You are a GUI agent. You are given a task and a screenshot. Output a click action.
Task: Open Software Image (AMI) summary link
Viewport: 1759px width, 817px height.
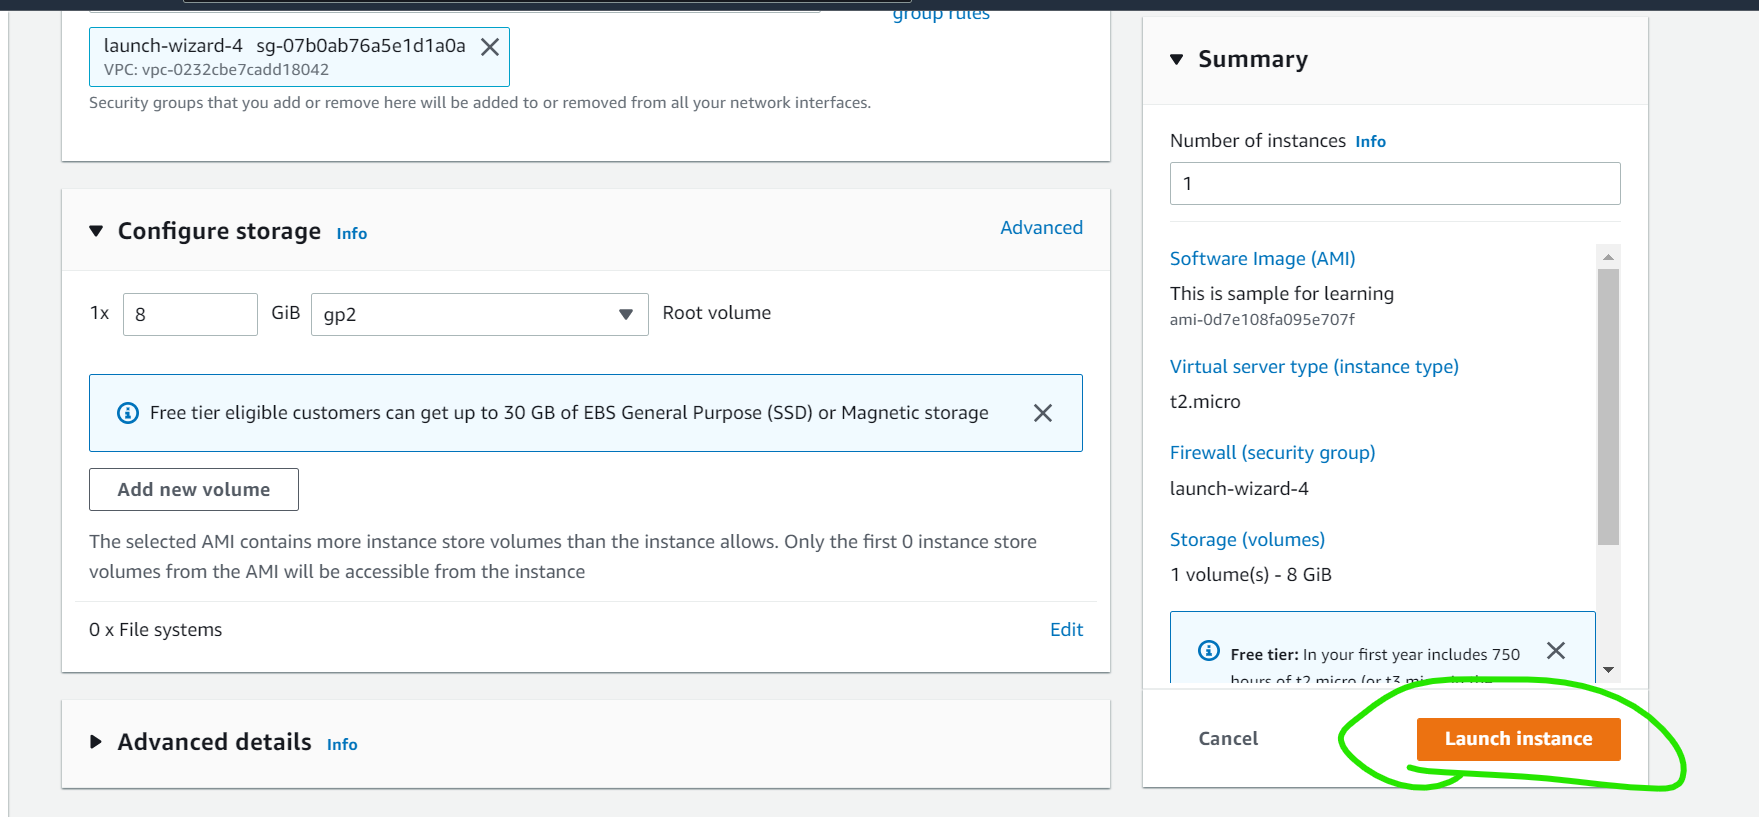[1262, 259]
